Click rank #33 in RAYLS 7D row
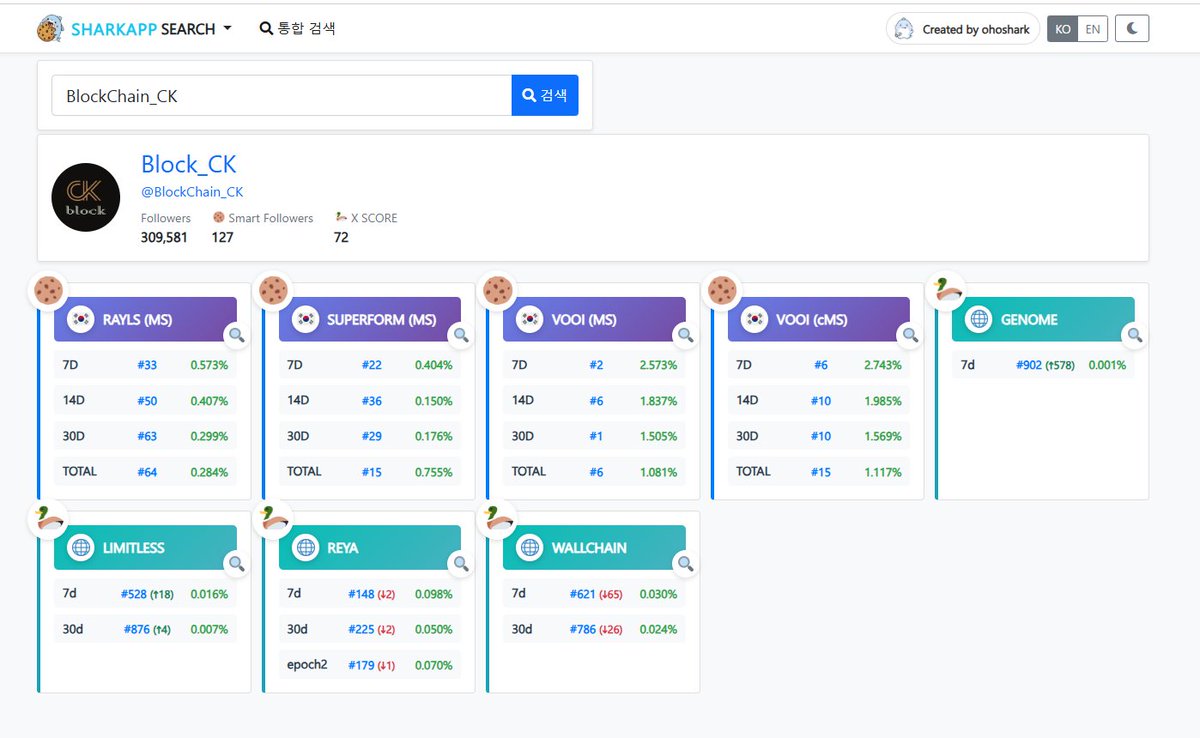1200x738 pixels. (147, 365)
